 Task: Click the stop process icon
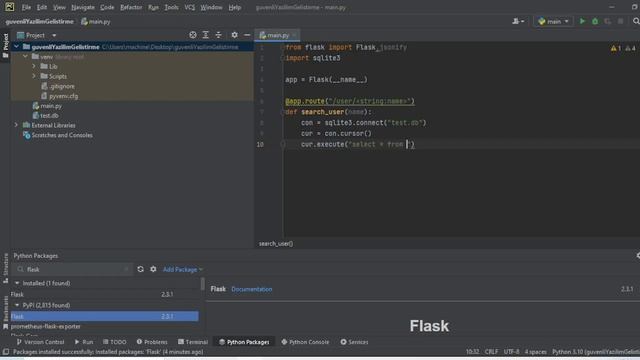tap(620, 21)
